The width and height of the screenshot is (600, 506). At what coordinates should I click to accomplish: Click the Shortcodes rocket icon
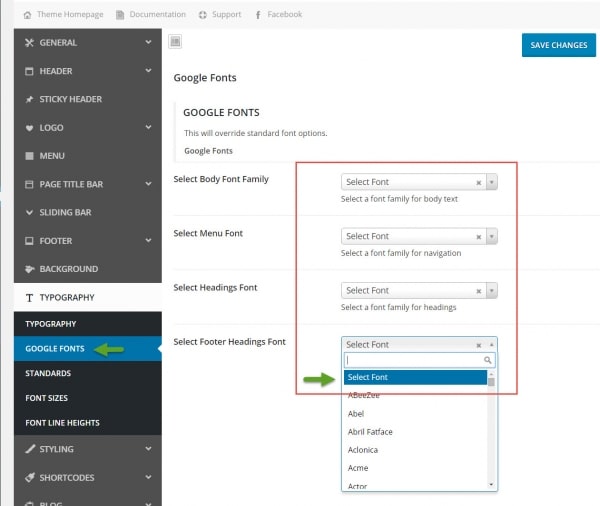pos(29,477)
